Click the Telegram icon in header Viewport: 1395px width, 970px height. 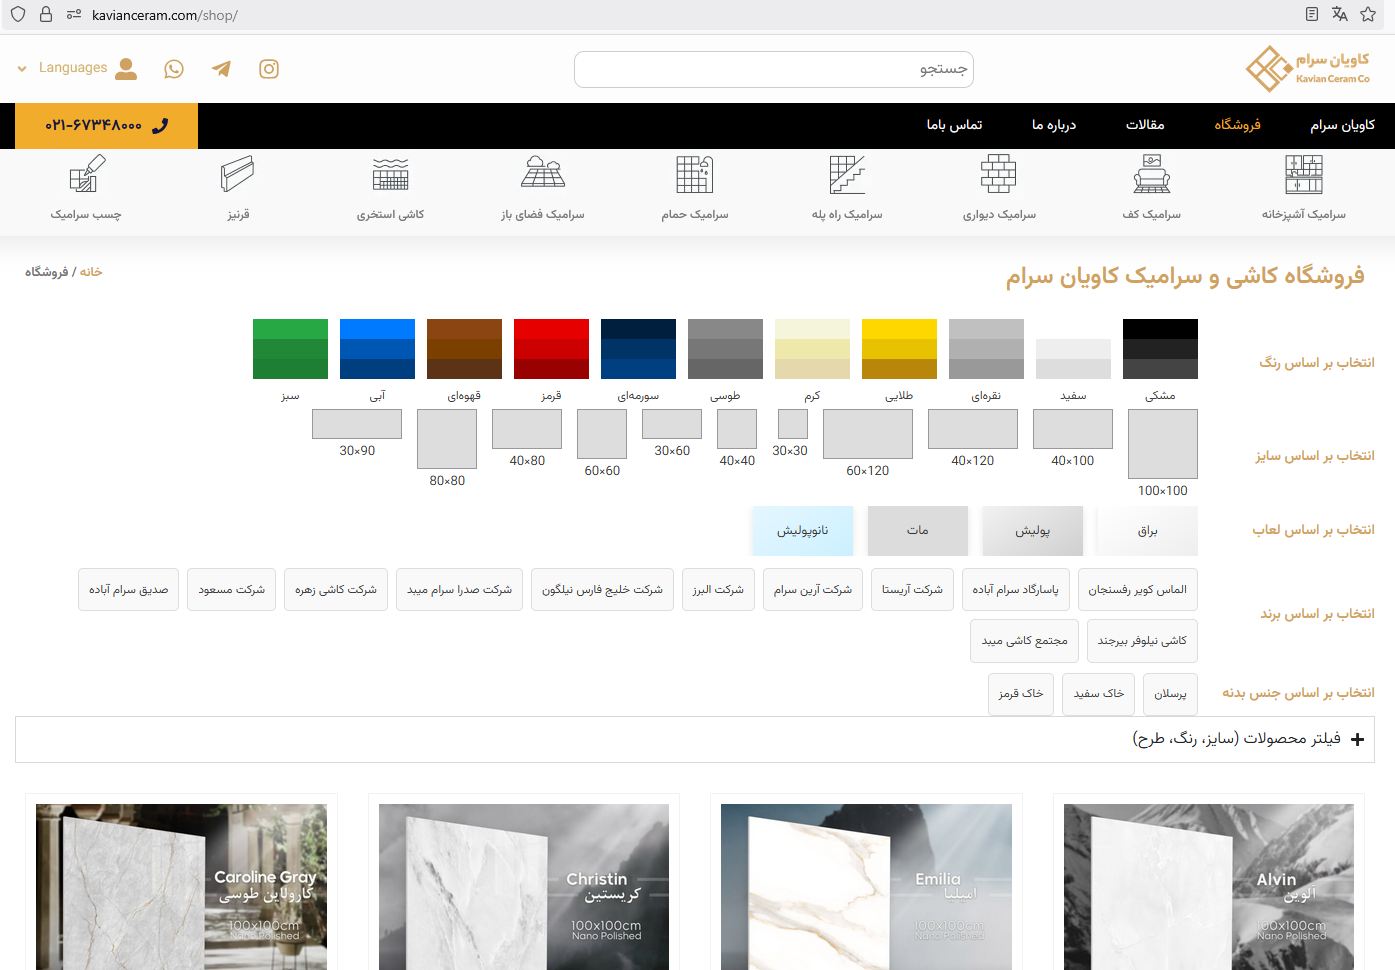[221, 69]
